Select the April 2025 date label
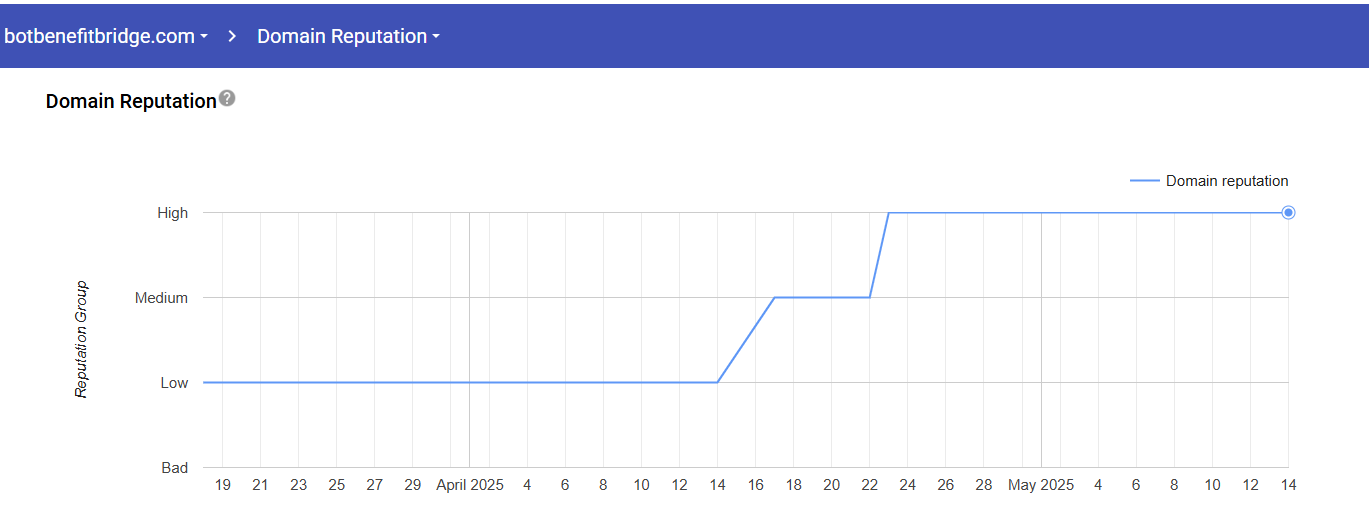The height and width of the screenshot is (525, 1369). [x=470, y=485]
